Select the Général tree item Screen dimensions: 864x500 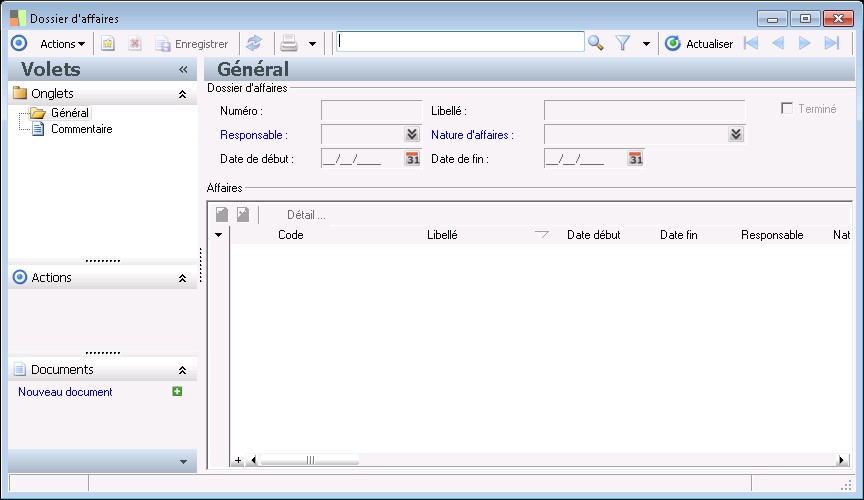(69, 113)
